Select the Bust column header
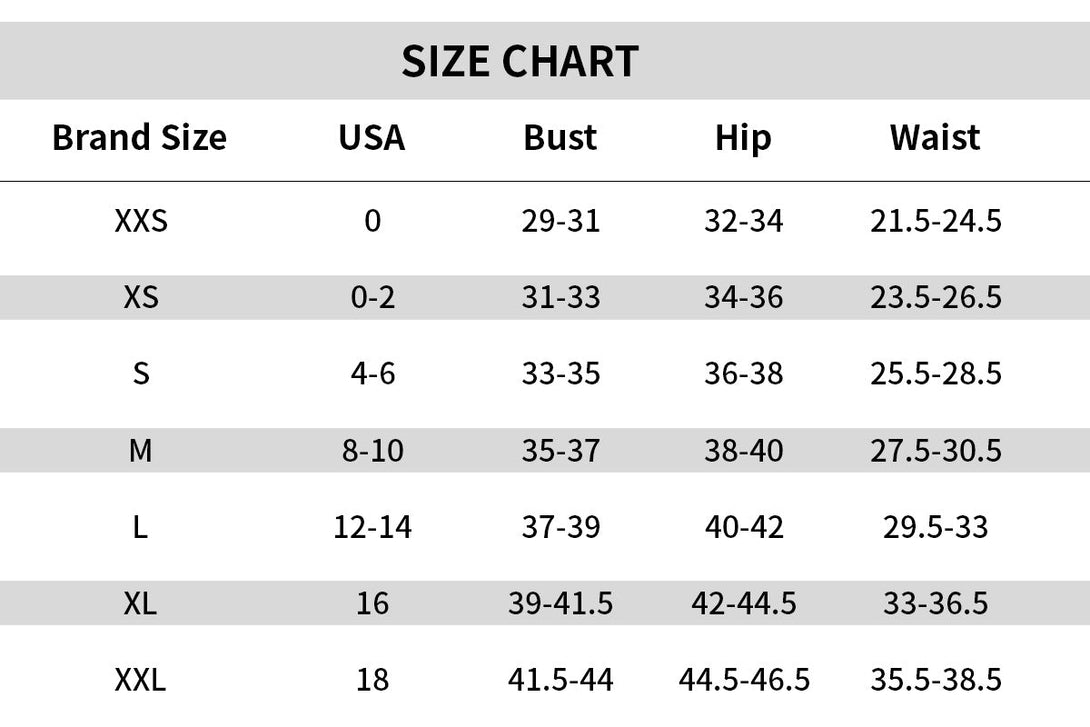The width and height of the screenshot is (1090, 727). tap(560, 137)
